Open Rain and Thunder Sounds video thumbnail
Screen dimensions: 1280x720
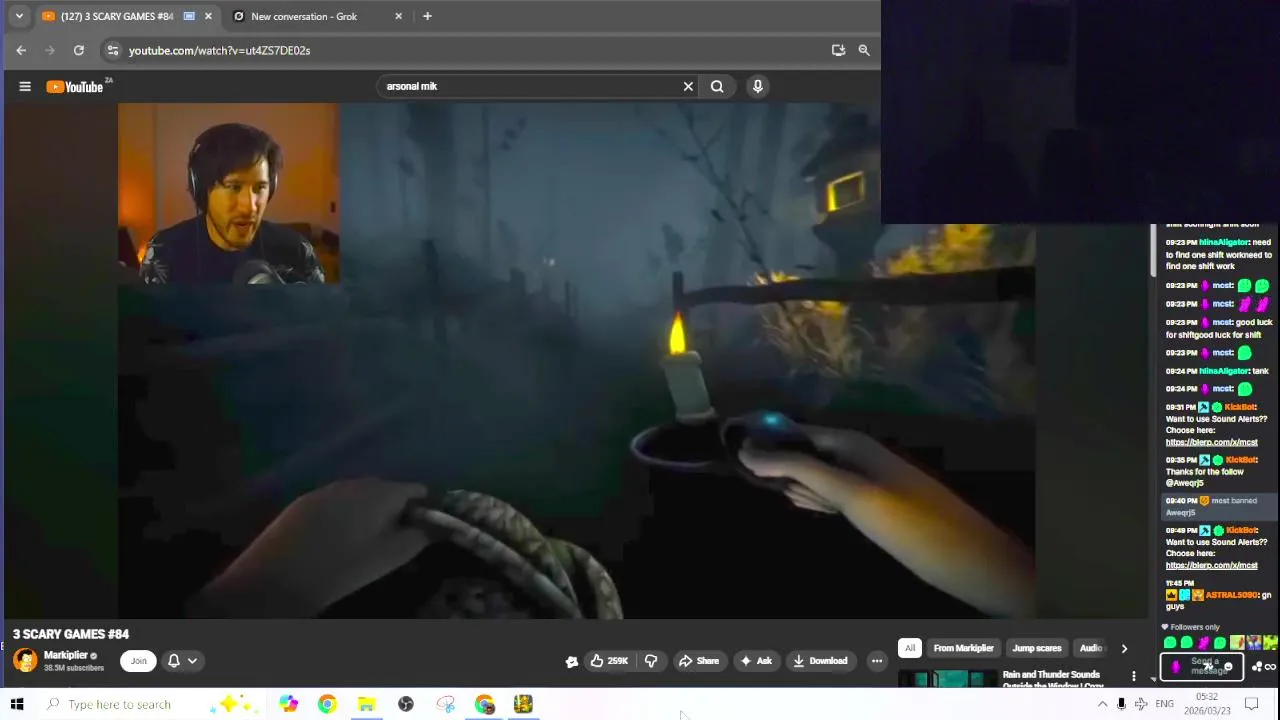948,679
